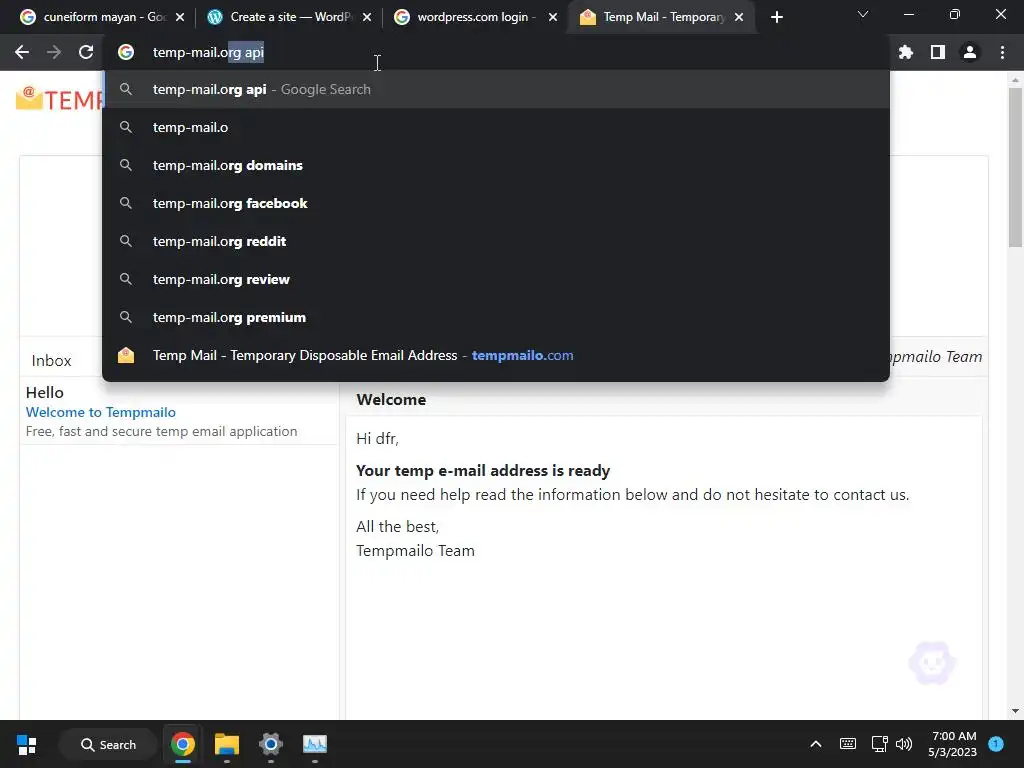Reload the current page
The height and width of the screenshot is (768, 1024).
tap(86, 52)
